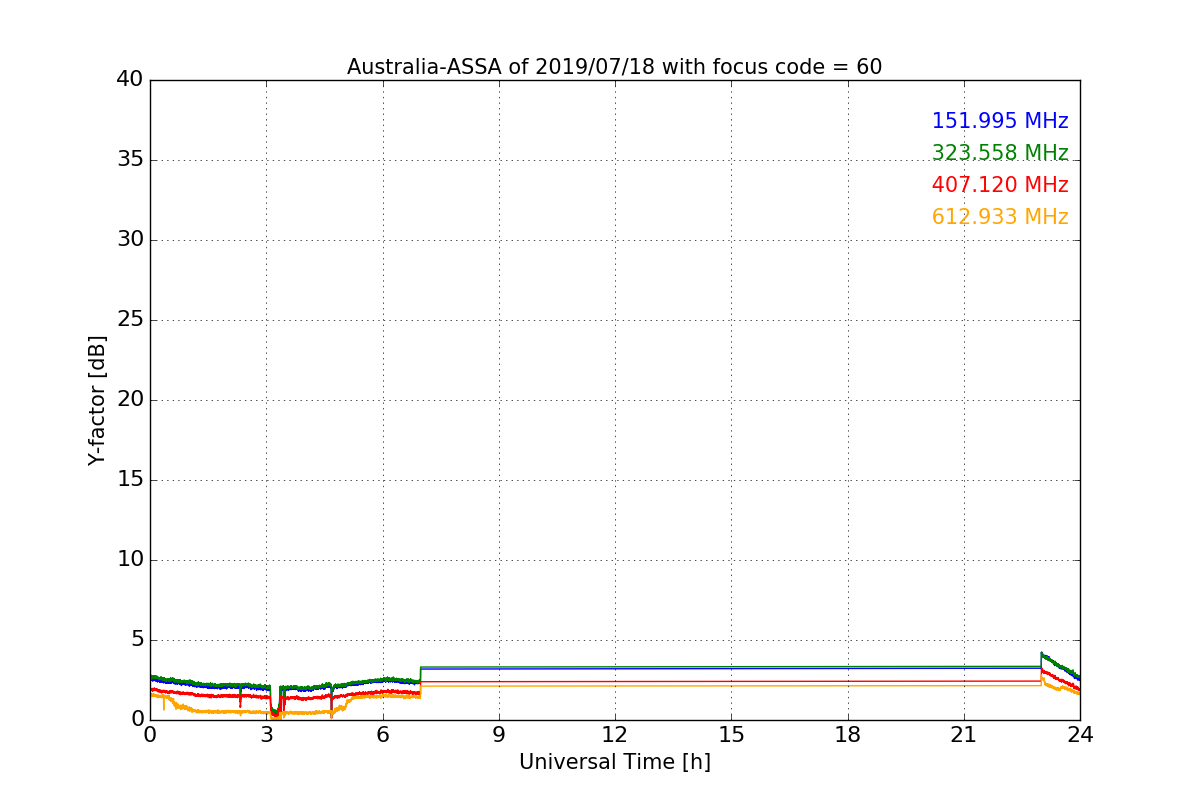
Task: Click the x-axis tick label 3
Action: [266, 735]
